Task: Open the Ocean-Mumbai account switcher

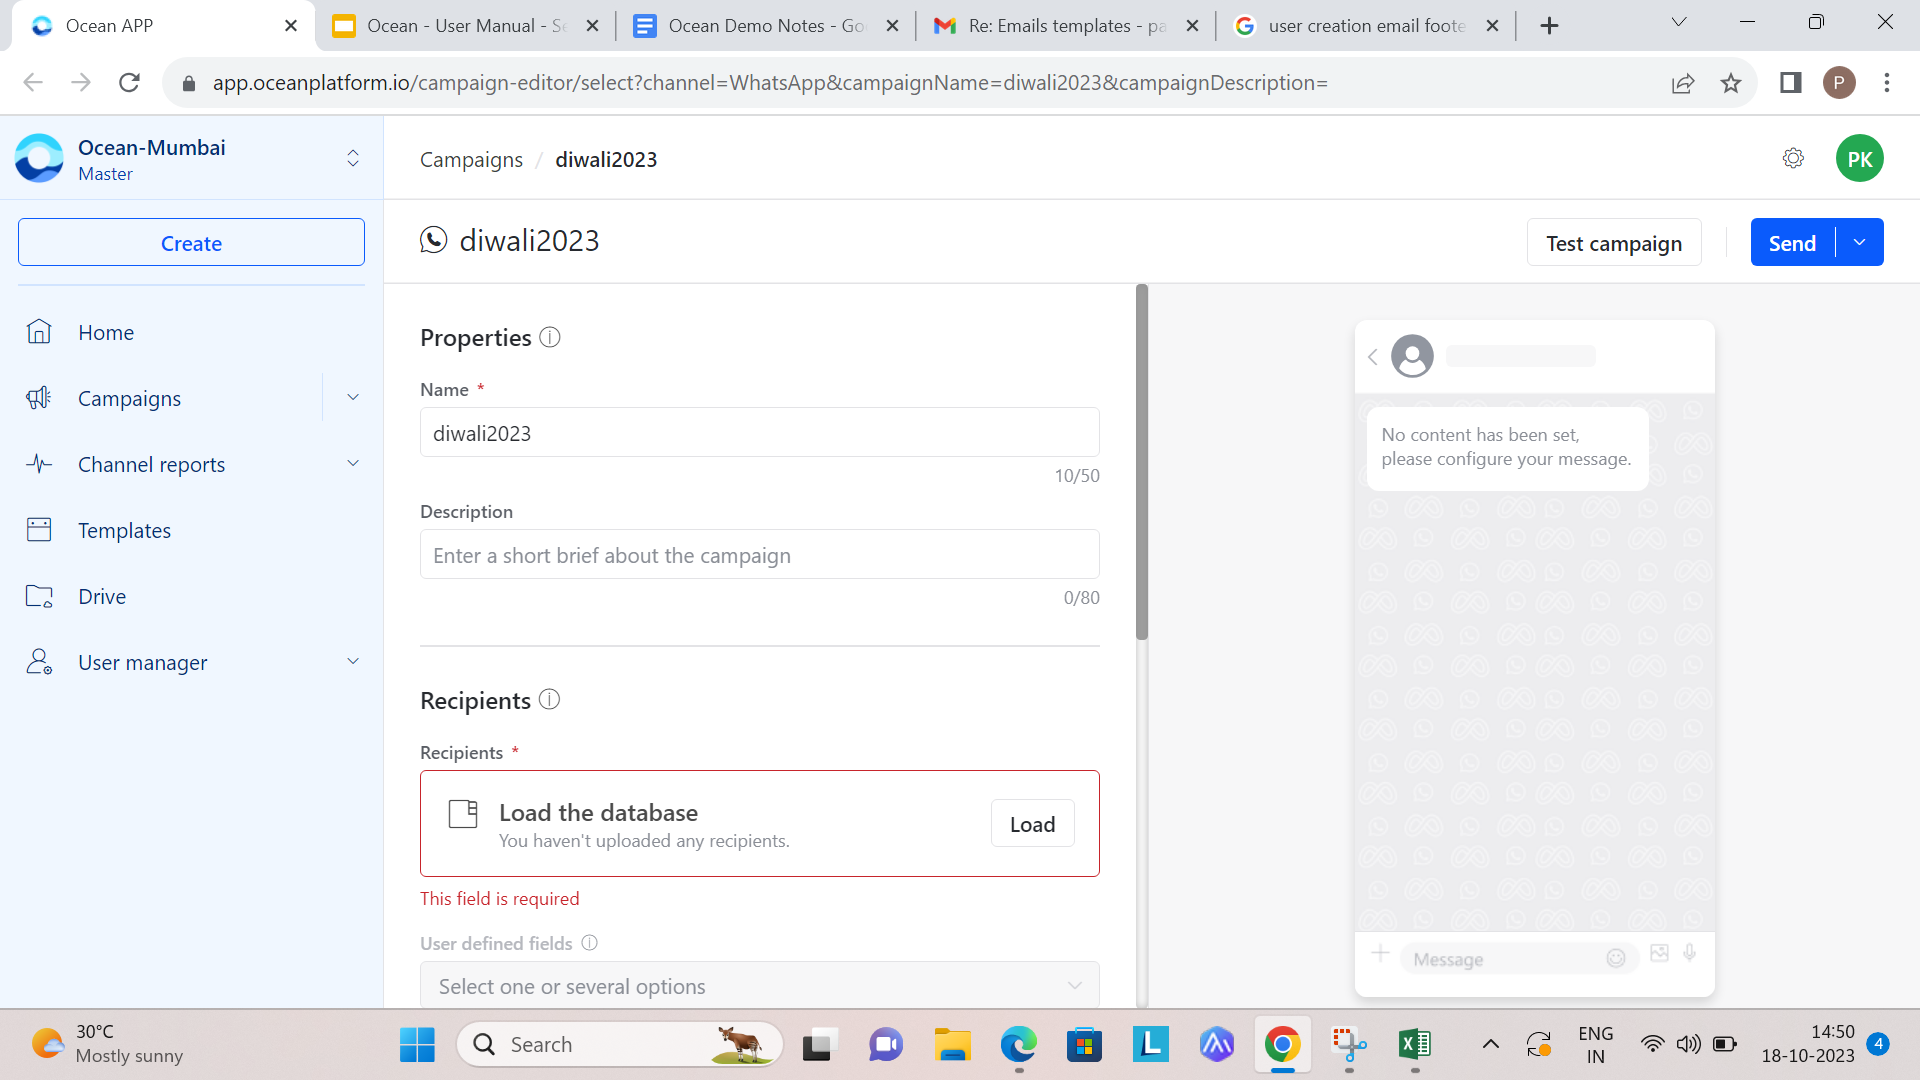Action: point(353,158)
